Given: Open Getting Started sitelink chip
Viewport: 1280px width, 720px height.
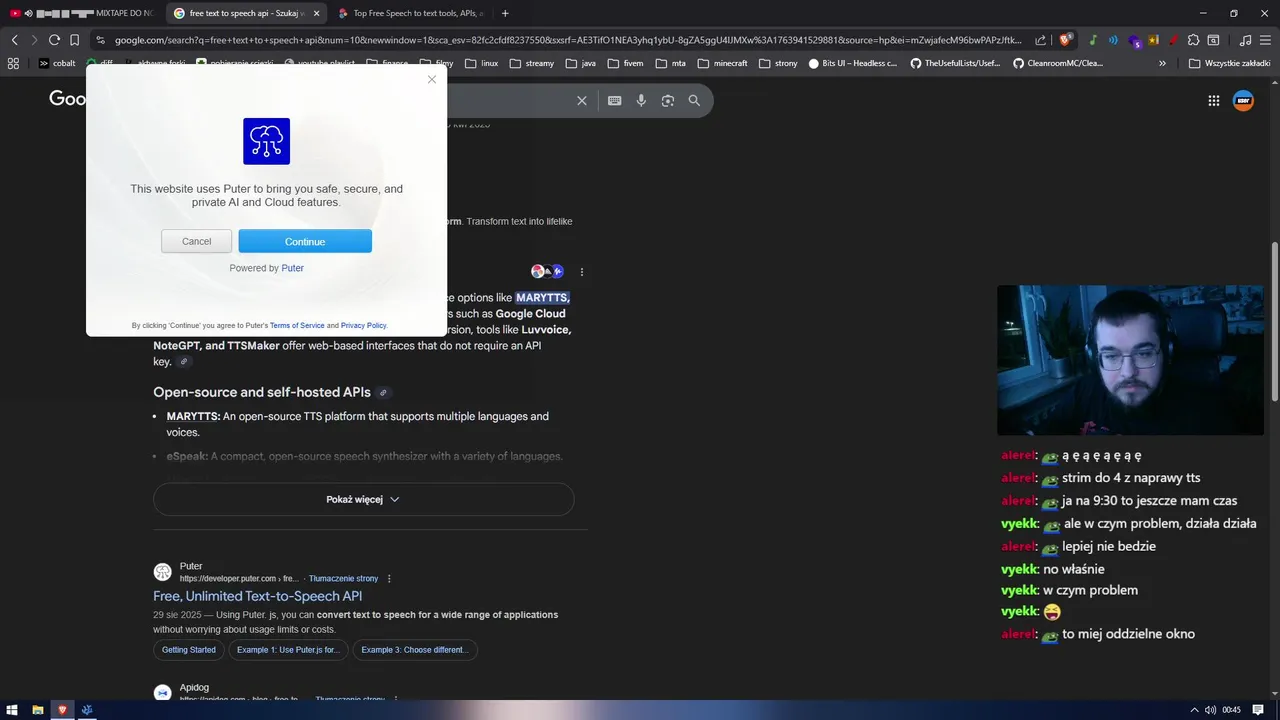Looking at the screenshot, I should tap(189, 650).
